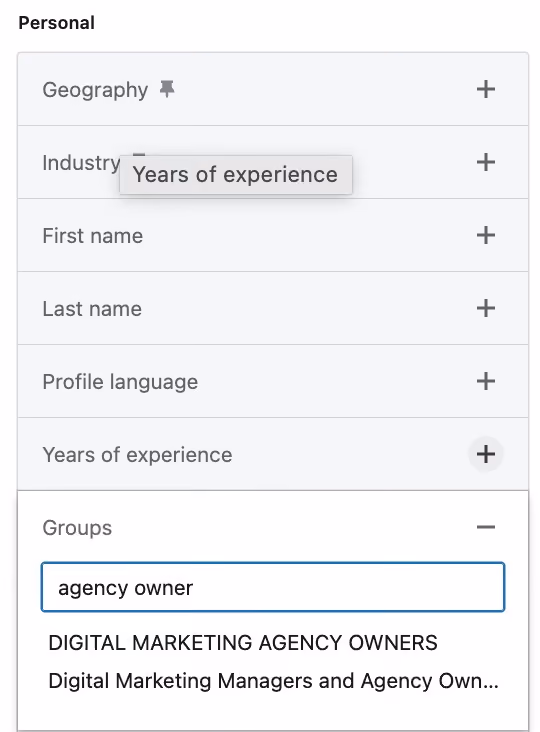Image resolution: width=540 pixels, height=732 pixels.
Task: Choose Digital Marketing Managers and Agency Owners suggestion
Action: click(274, 681)
